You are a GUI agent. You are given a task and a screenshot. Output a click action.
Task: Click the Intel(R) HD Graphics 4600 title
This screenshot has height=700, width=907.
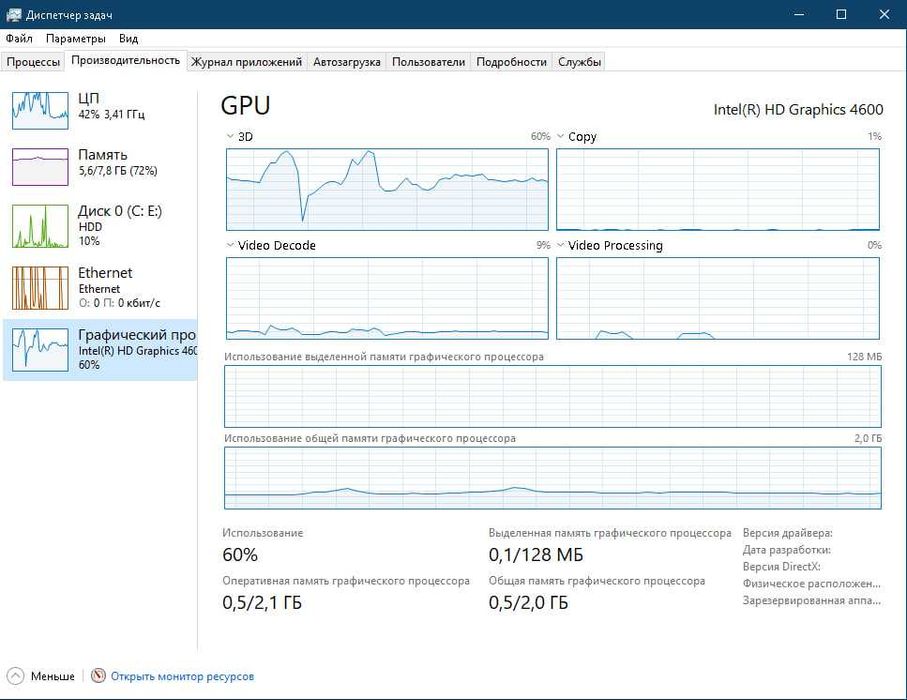(798, 110)
